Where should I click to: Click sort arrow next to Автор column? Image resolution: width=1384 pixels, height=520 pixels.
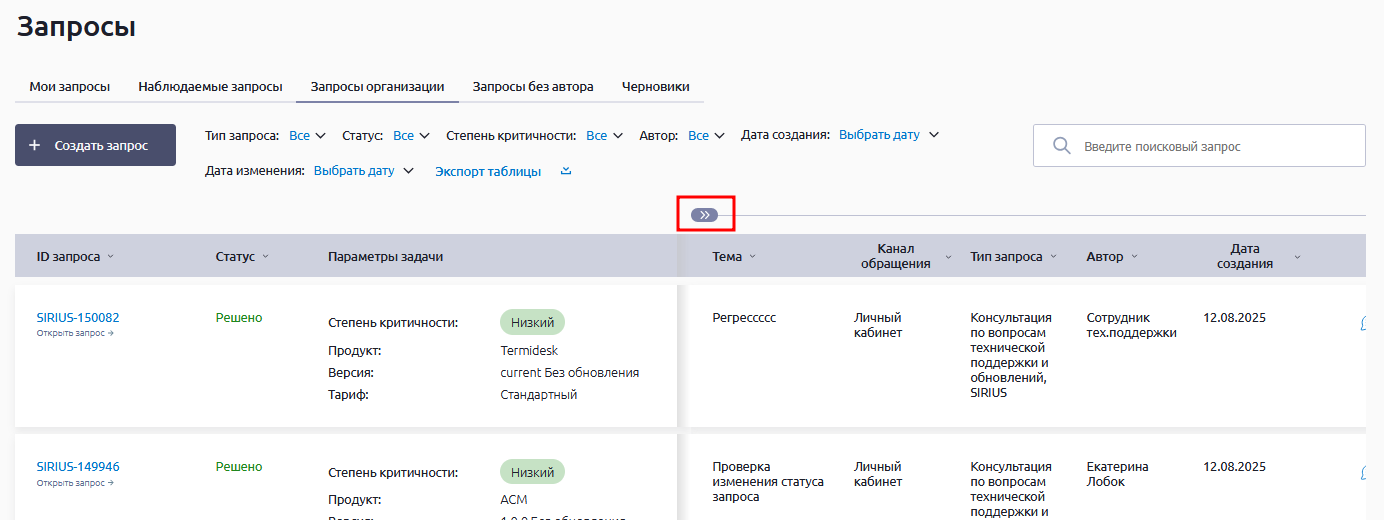pos(1134,257)
